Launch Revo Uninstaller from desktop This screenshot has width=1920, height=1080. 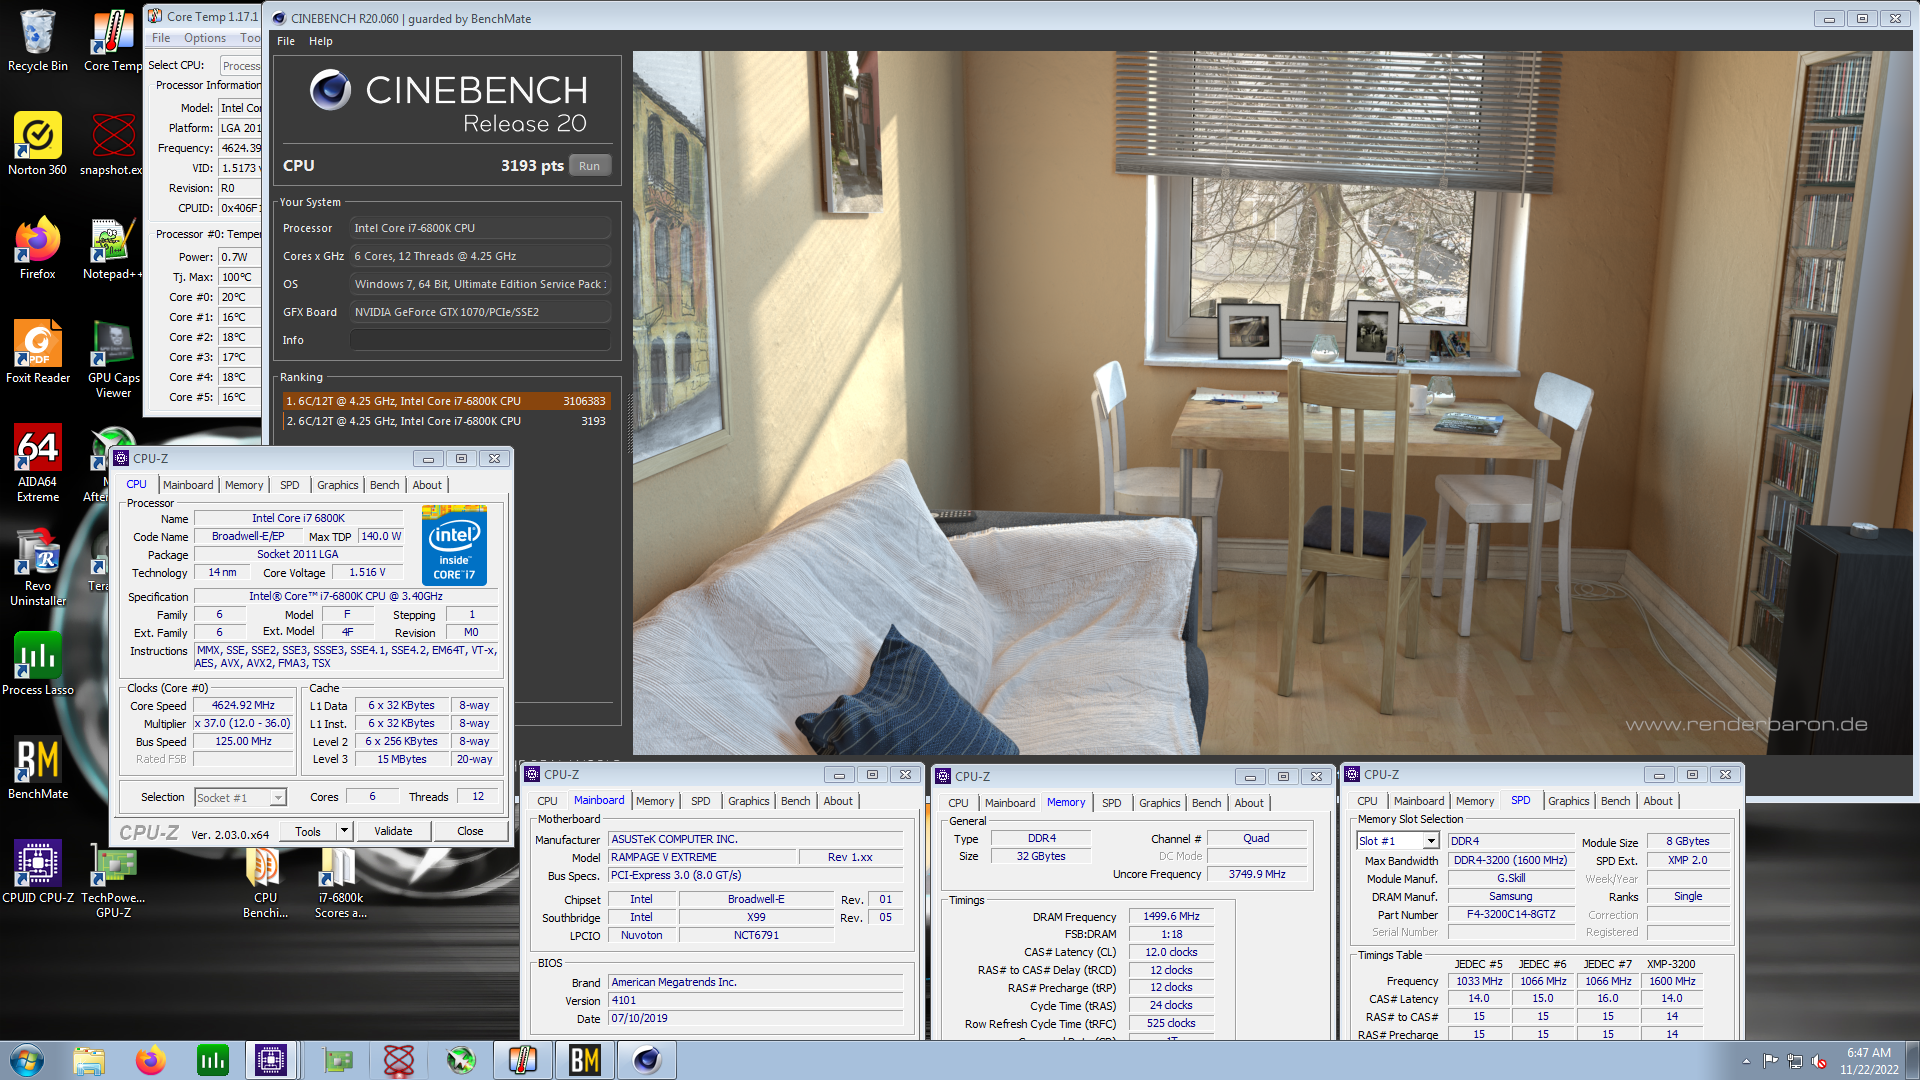pos(37,568)
